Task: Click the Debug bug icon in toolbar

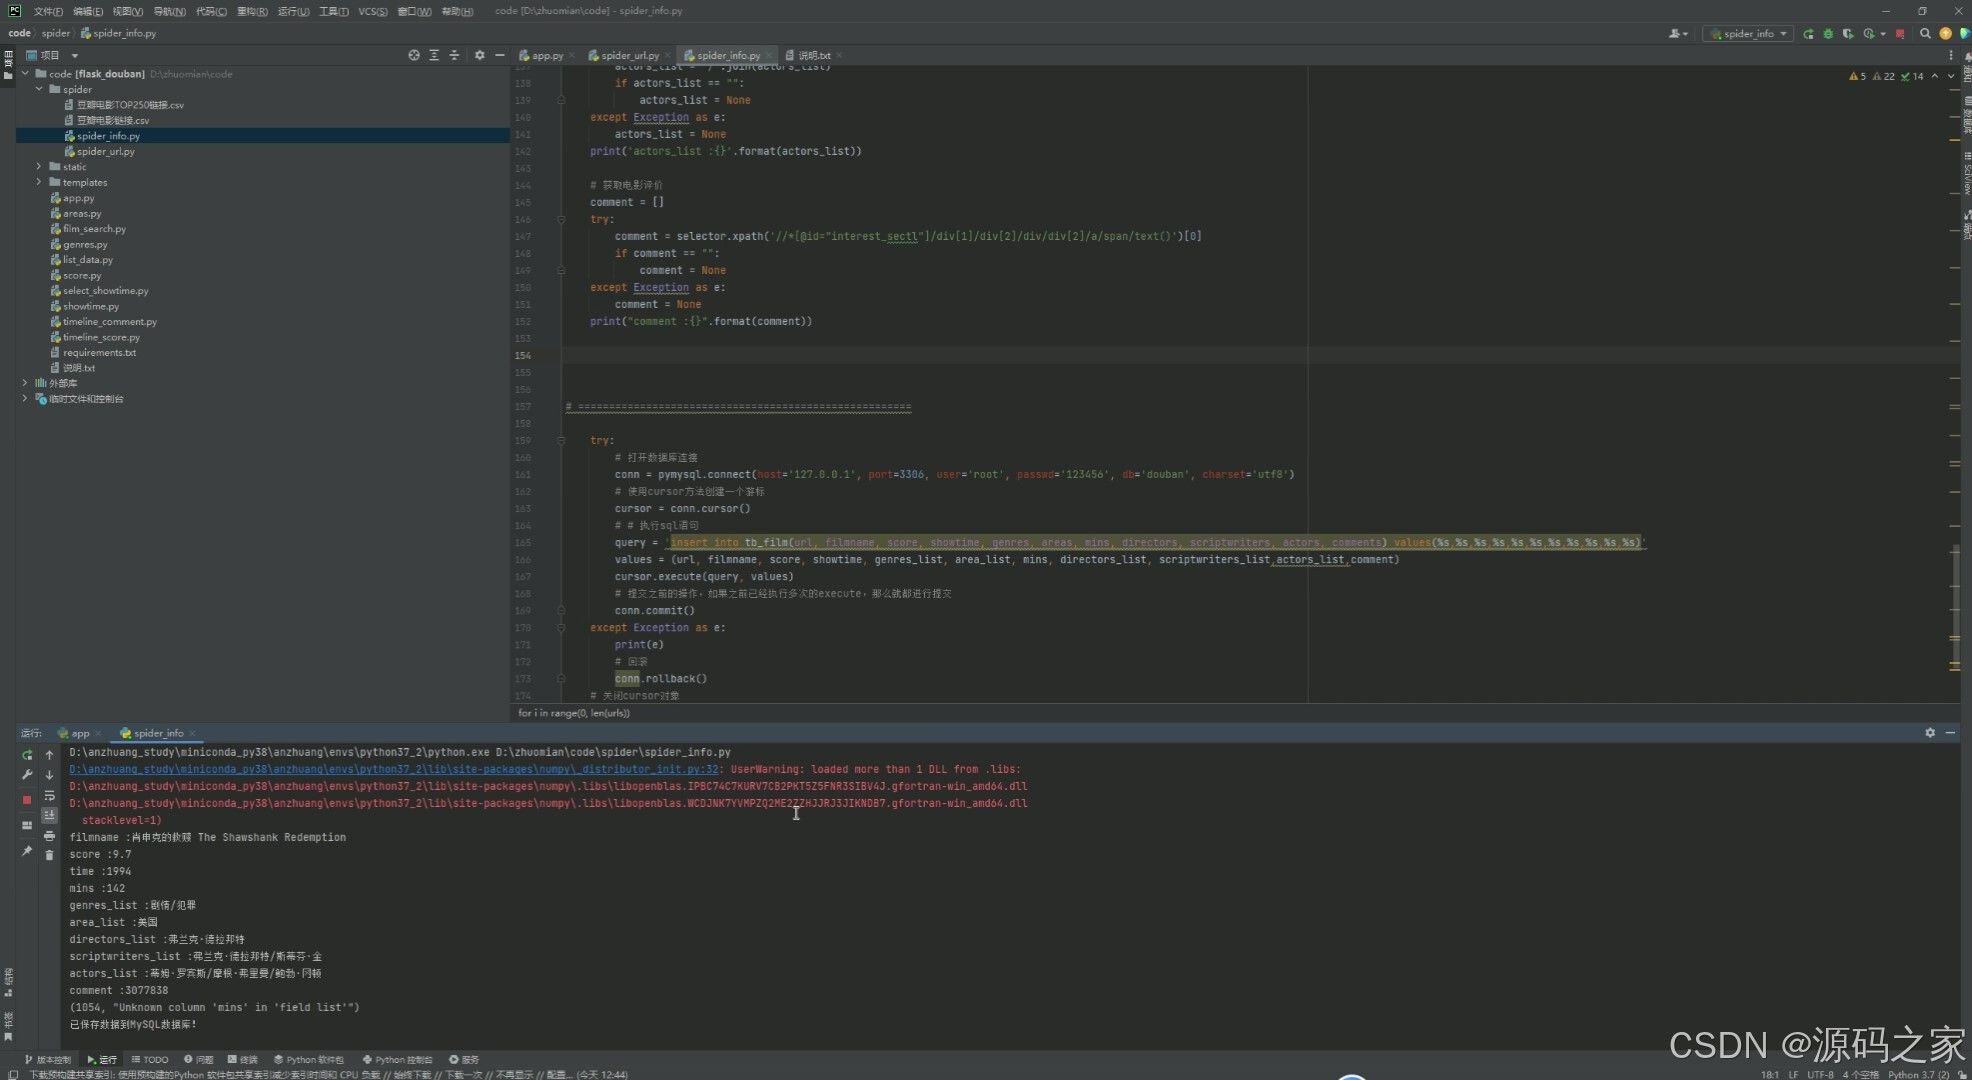Action: click(1828, 33)
